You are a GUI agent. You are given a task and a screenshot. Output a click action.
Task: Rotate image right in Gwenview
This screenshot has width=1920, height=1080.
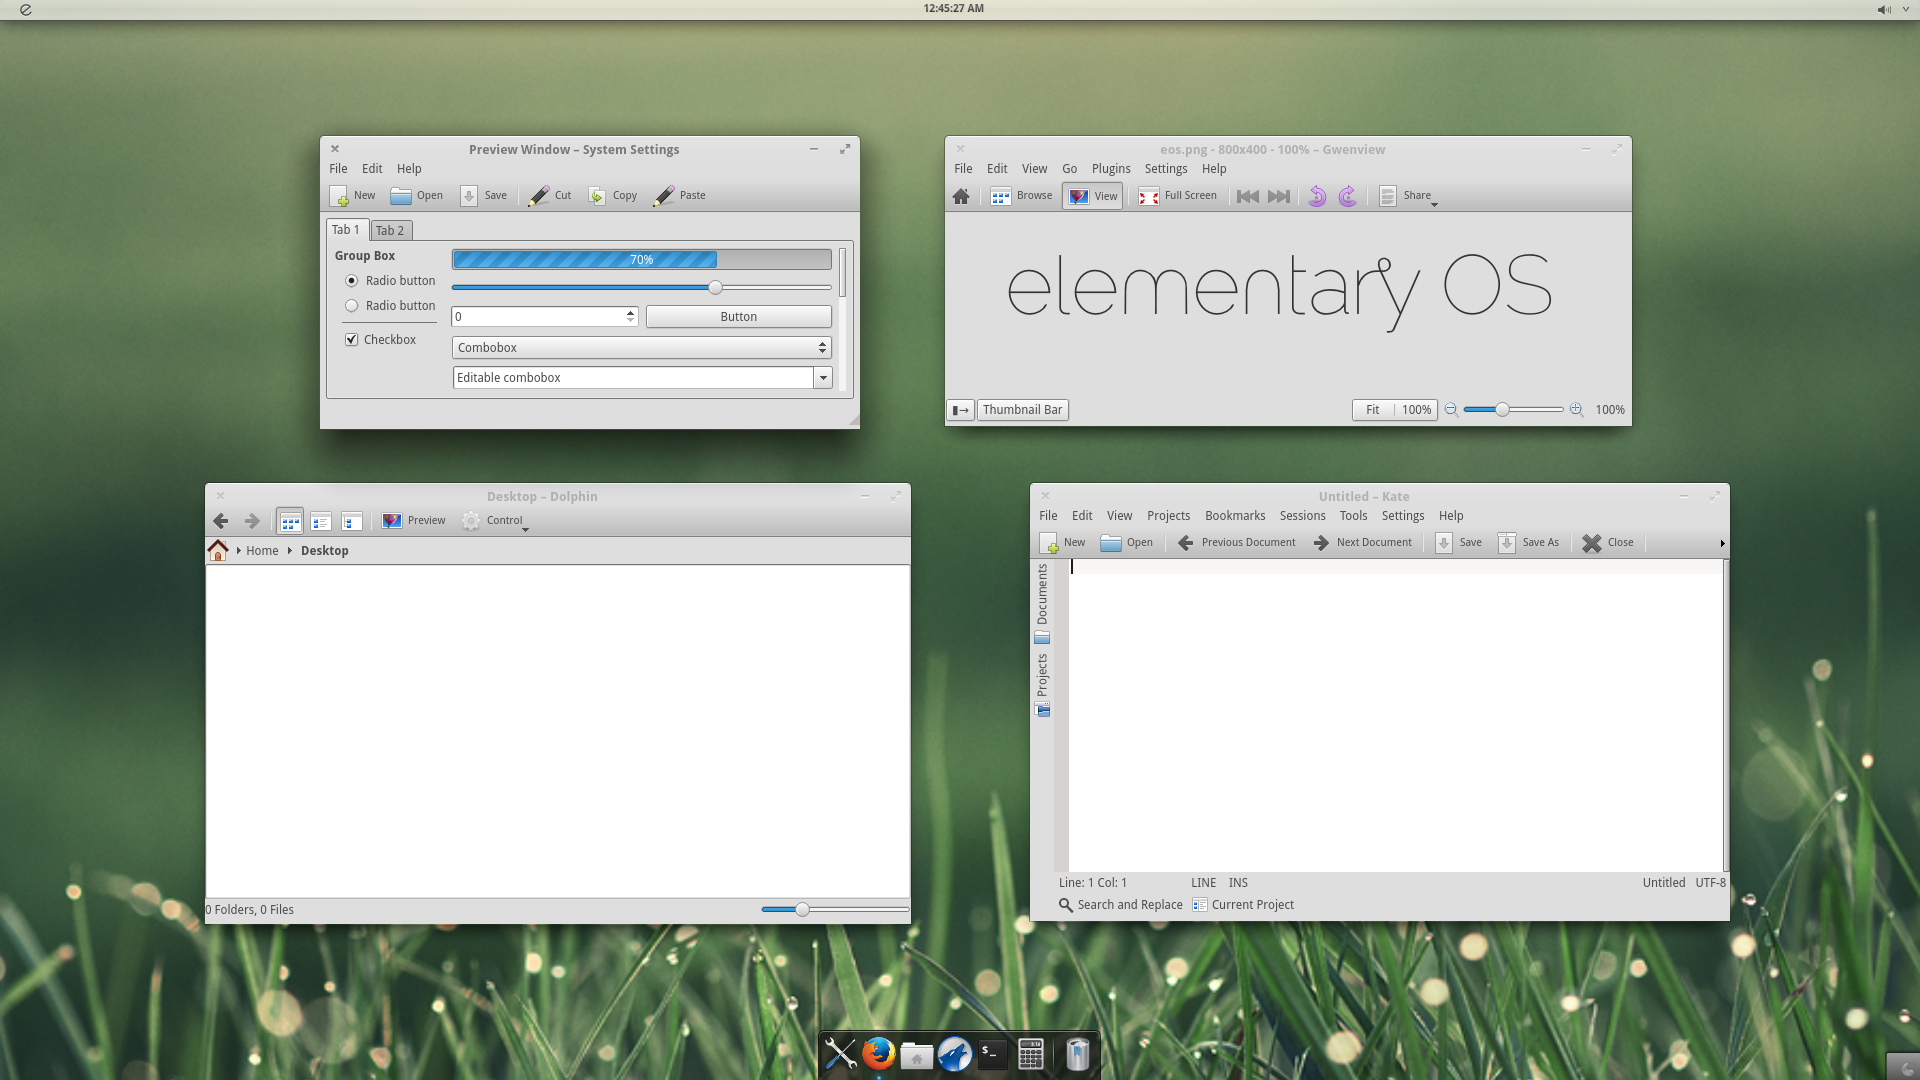[x=1348, y=196]
